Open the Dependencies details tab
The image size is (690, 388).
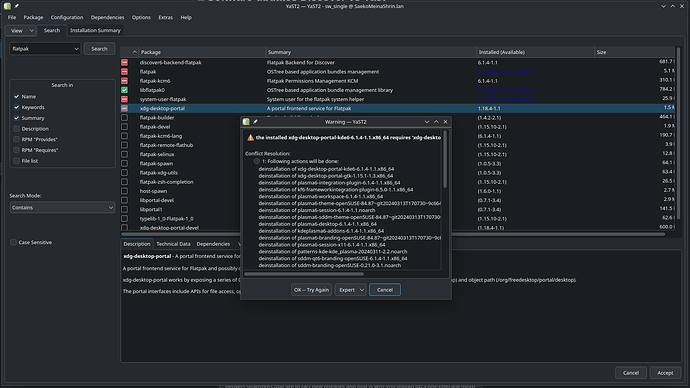[x=213, y=244]
